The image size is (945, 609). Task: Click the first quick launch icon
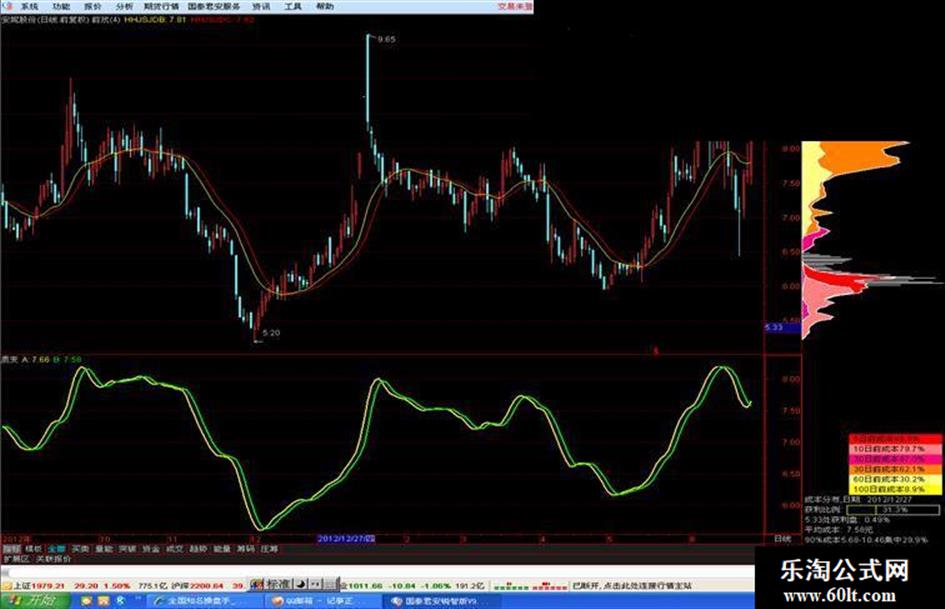(87, 601)
